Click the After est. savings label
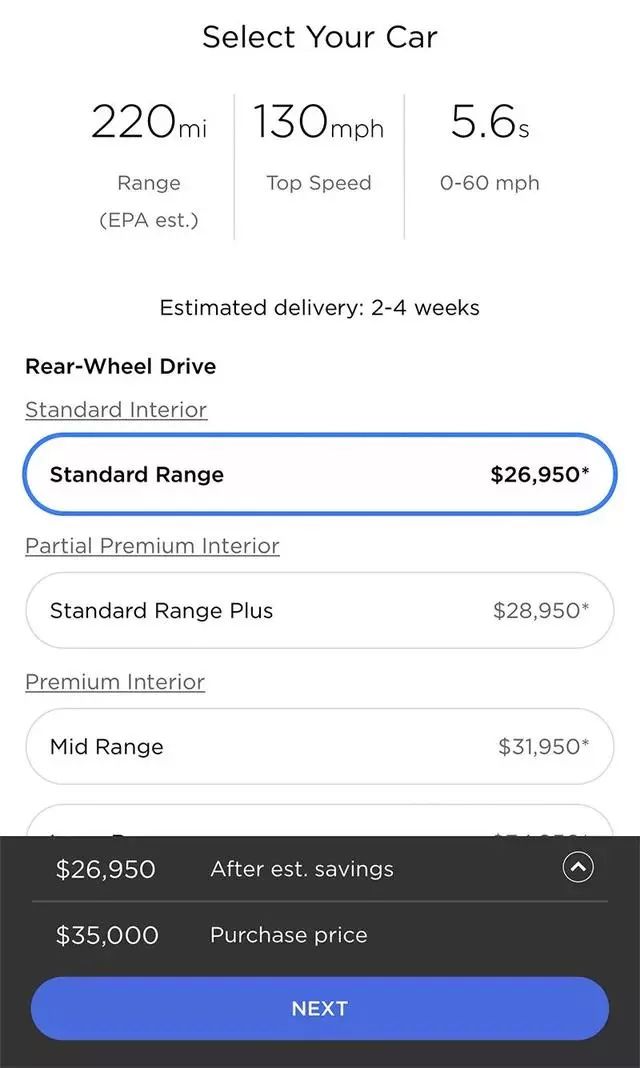 [302, 869]
